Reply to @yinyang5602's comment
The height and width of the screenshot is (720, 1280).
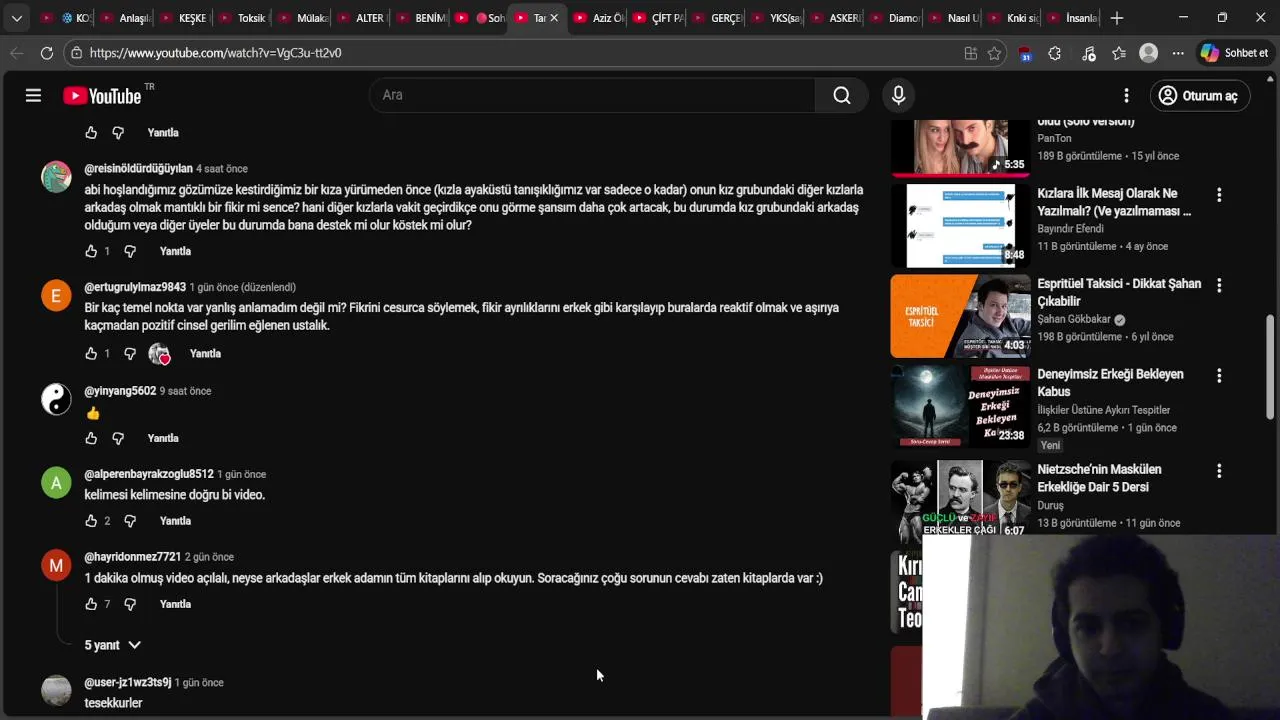[163, 438]
